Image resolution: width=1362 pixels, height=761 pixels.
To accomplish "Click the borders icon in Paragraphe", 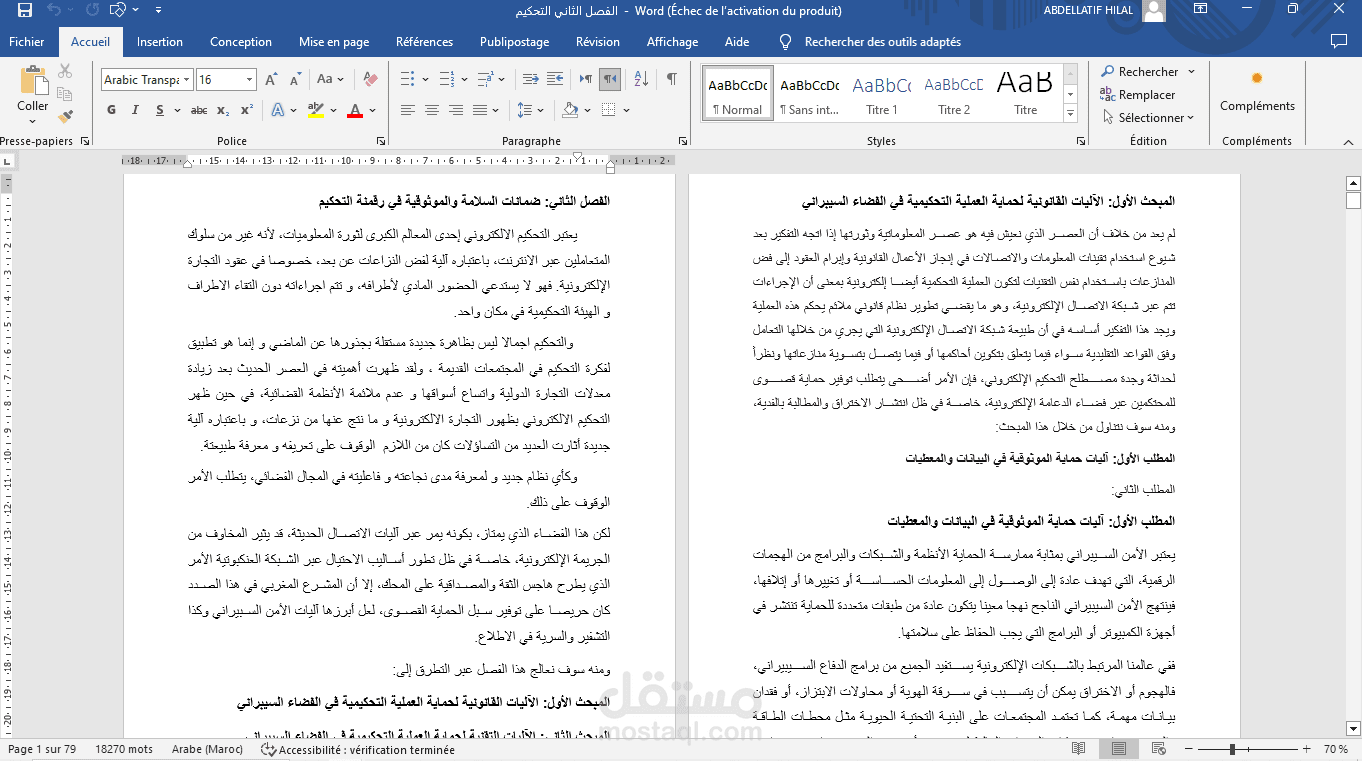I will (610, 110).
